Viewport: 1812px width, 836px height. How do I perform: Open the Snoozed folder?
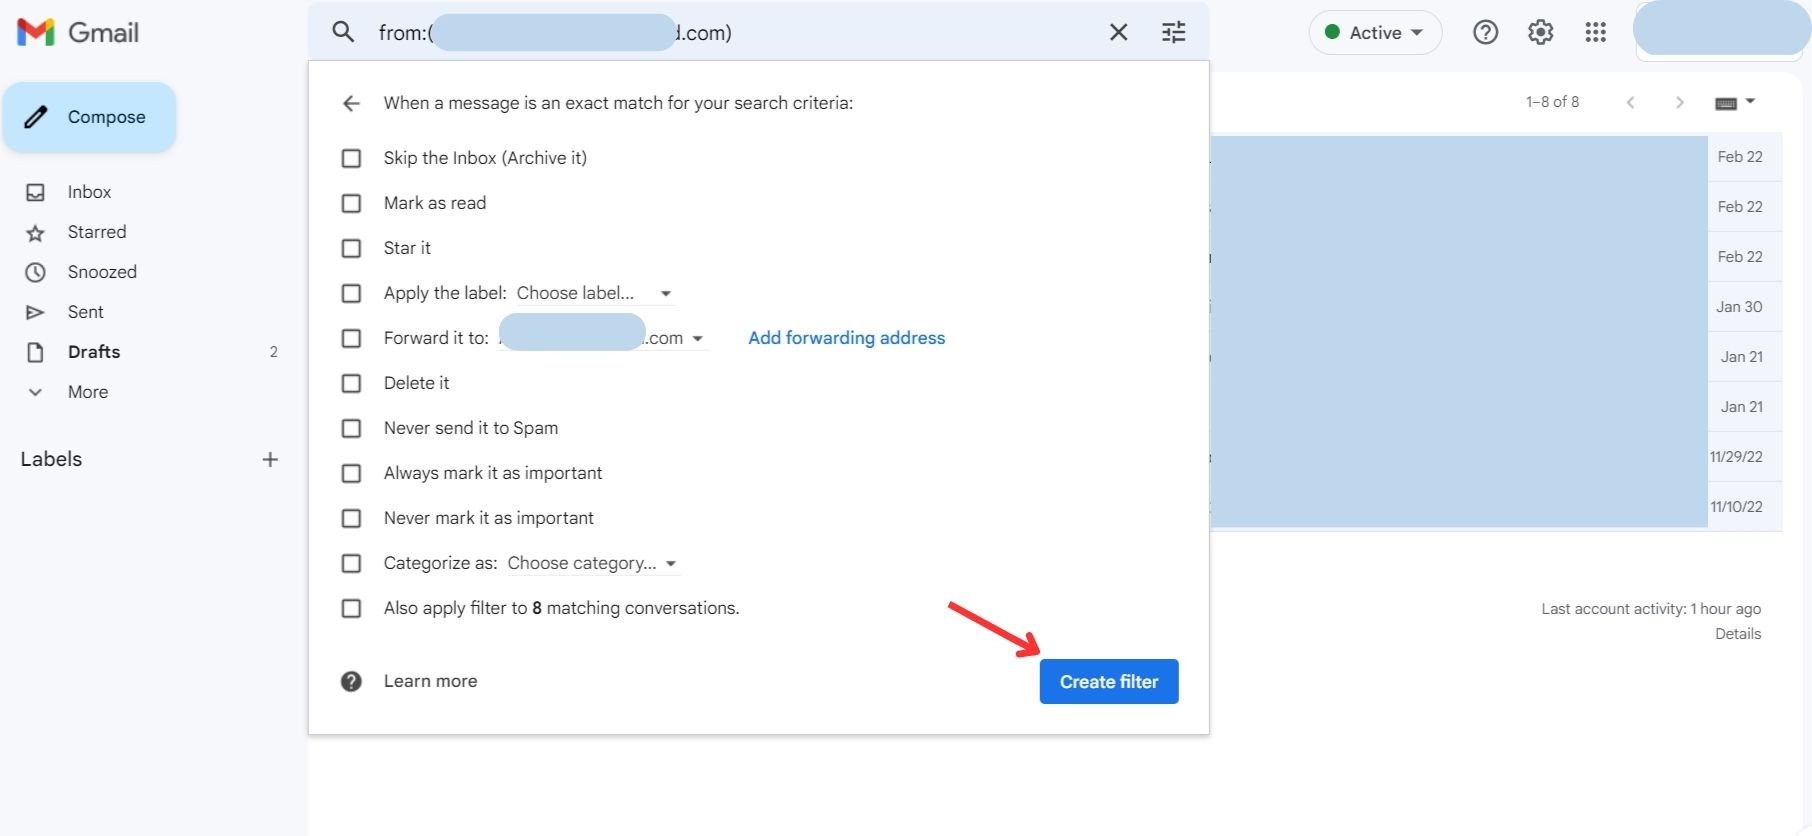coord(102,272)
